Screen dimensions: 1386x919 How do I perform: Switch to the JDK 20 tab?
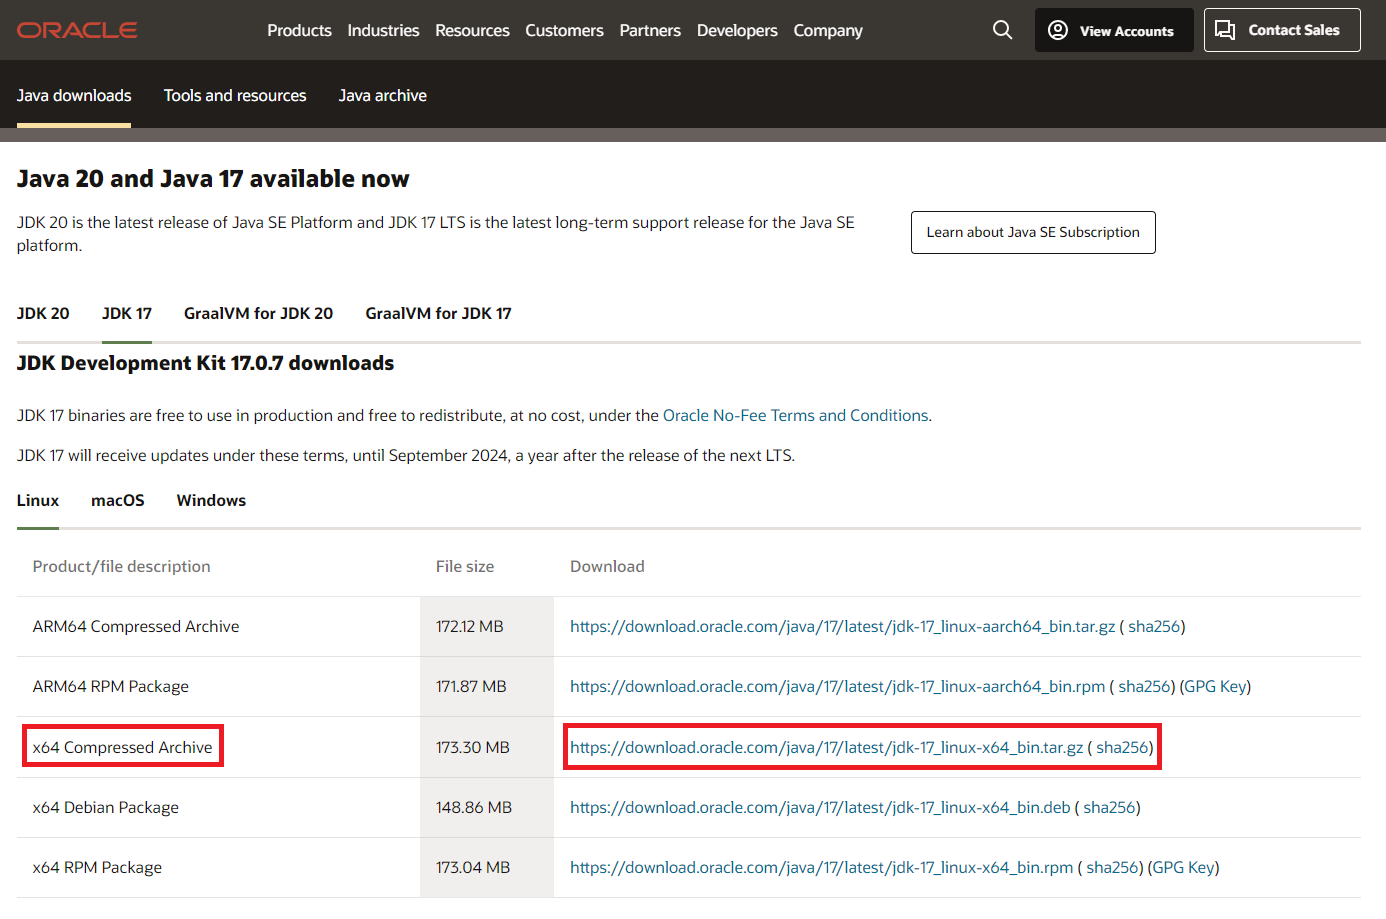(43, 313)
